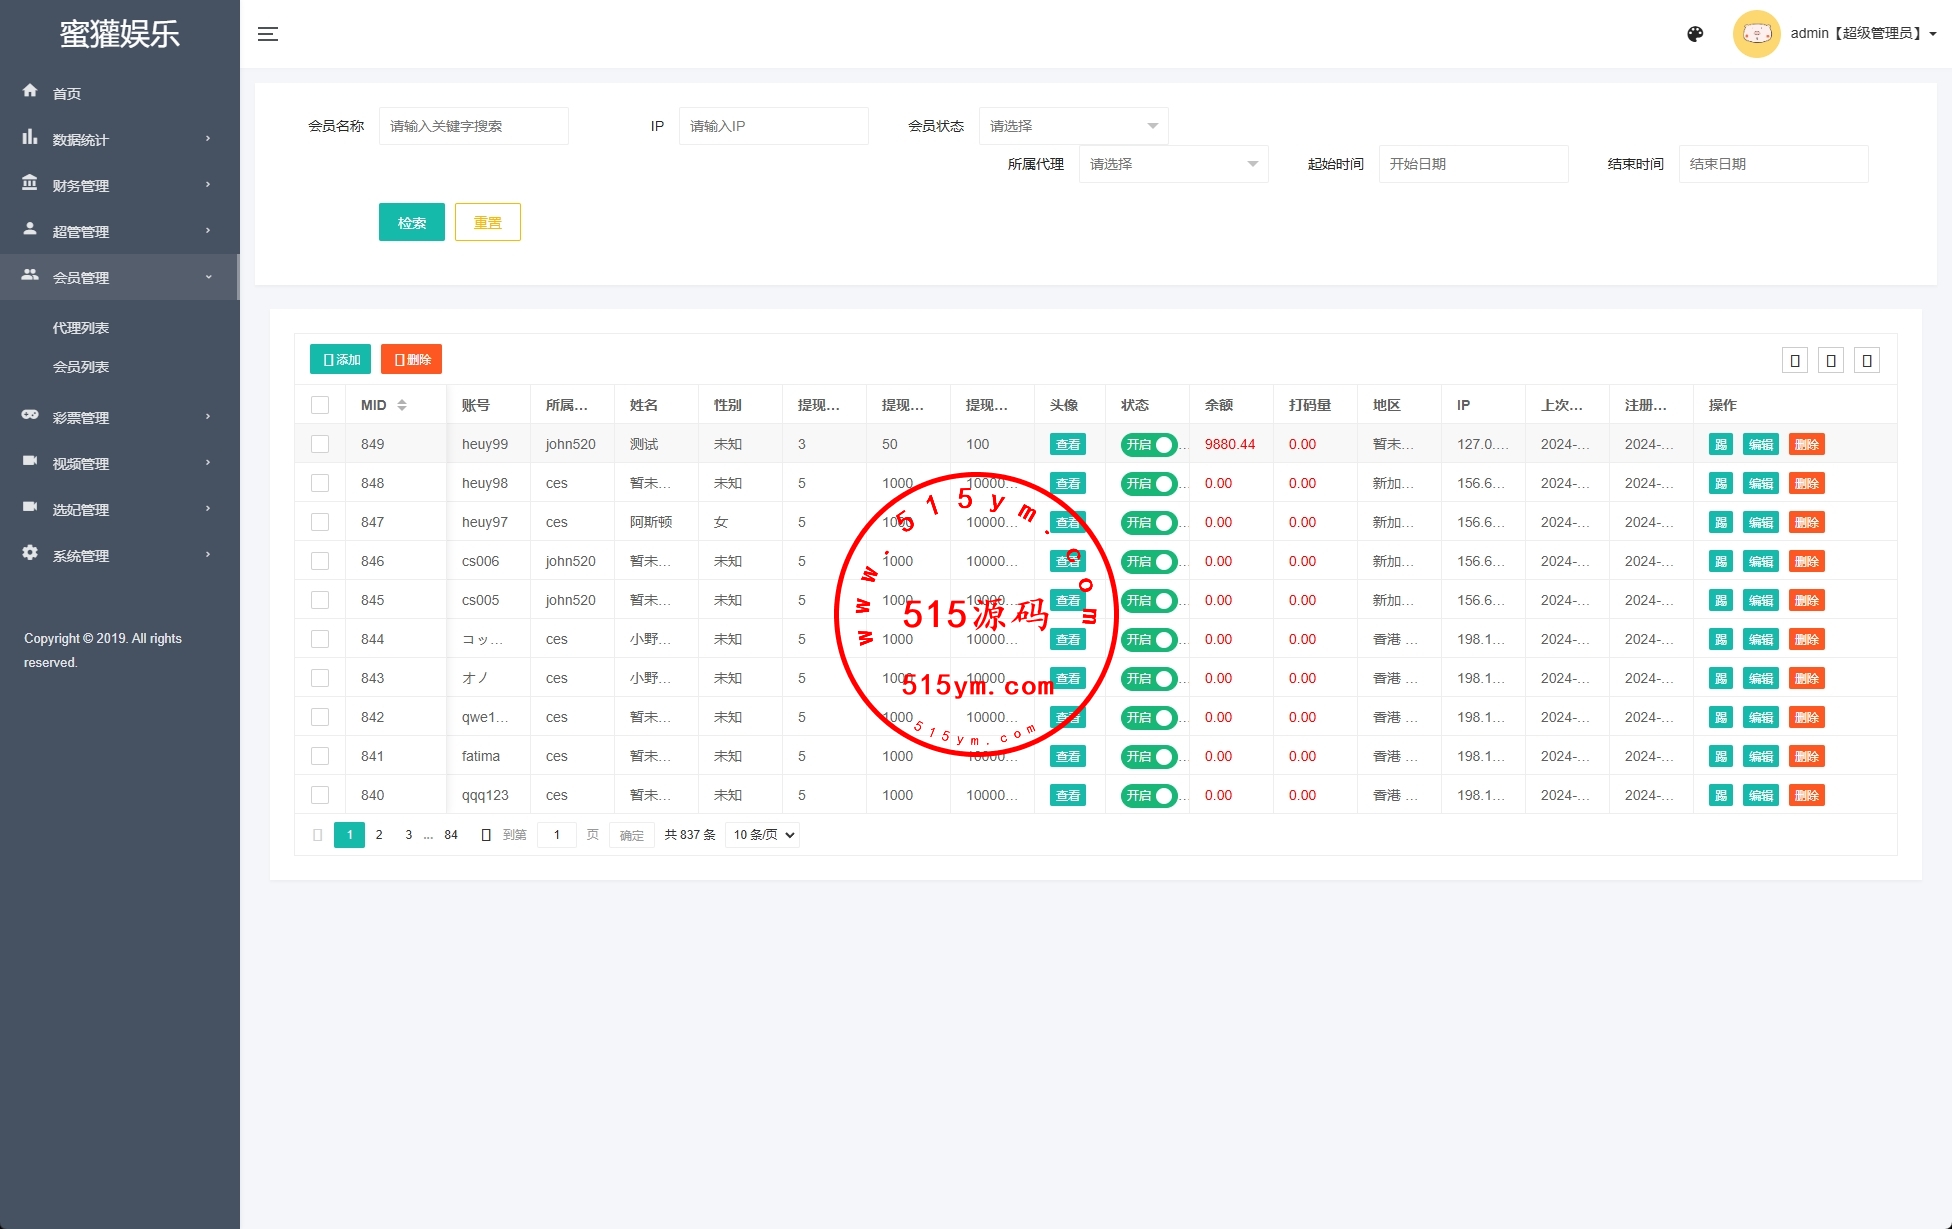
Task: Click the 开始日期 start date field
Action: (1472, 164)
